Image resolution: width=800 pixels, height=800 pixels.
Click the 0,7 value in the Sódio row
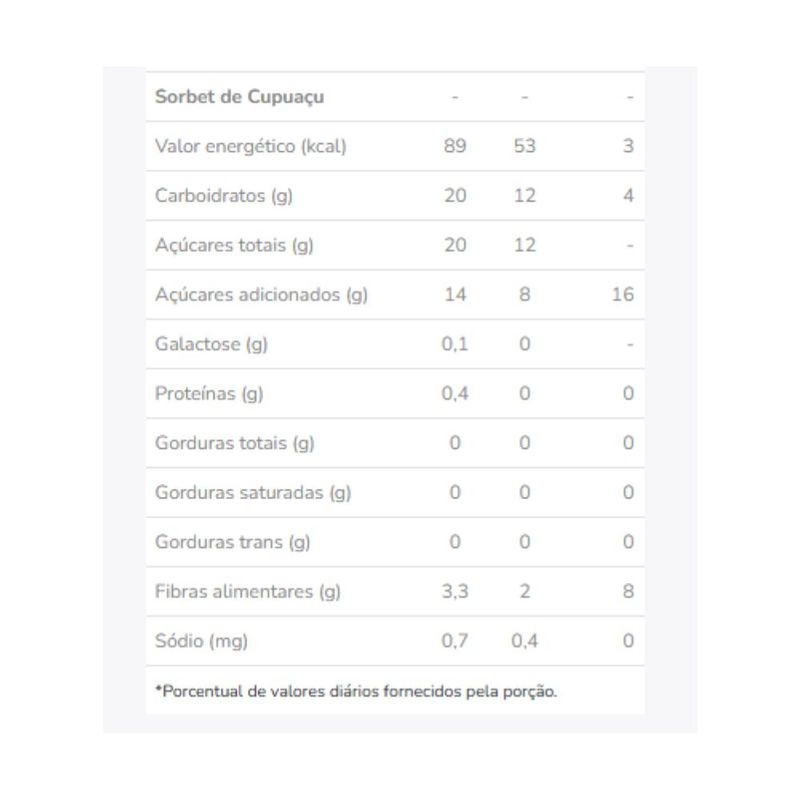click(455, 641)
